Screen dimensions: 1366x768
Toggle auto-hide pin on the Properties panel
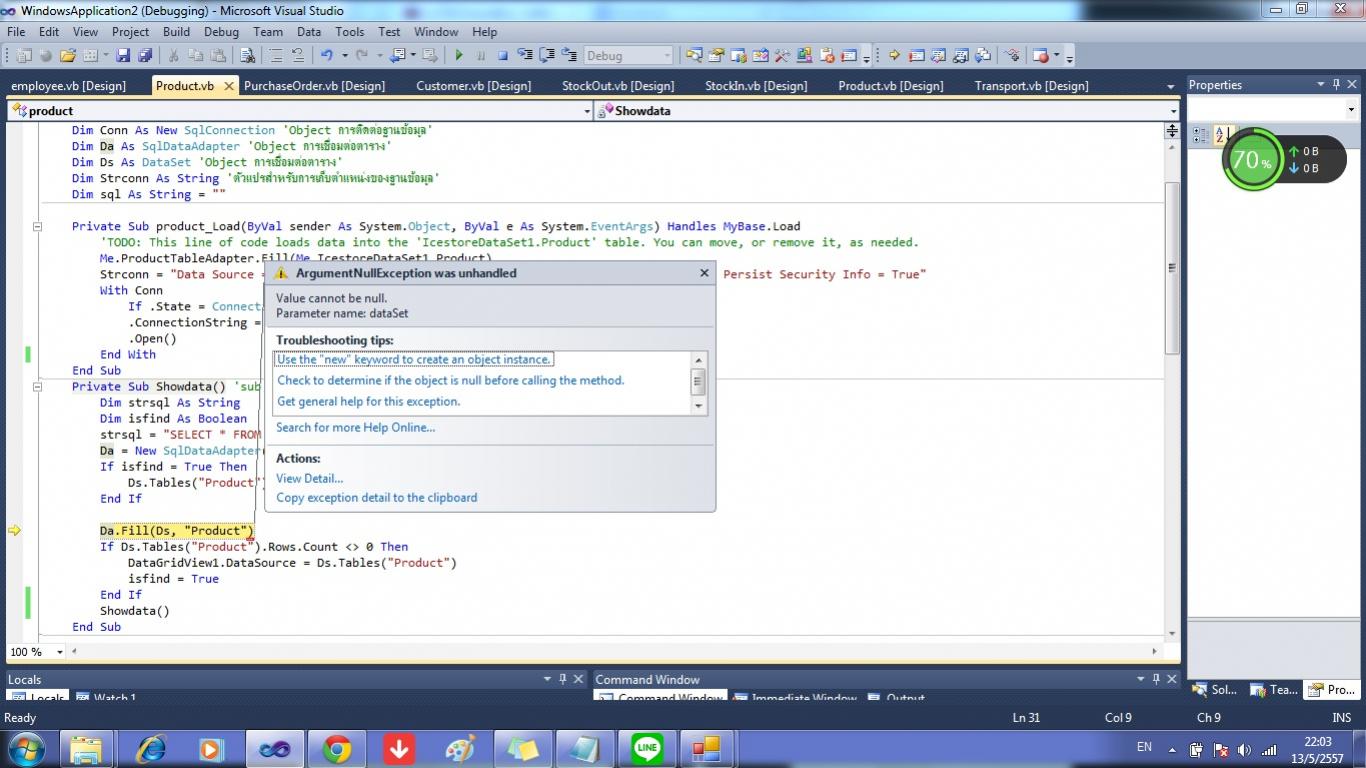click(1335, 85)
